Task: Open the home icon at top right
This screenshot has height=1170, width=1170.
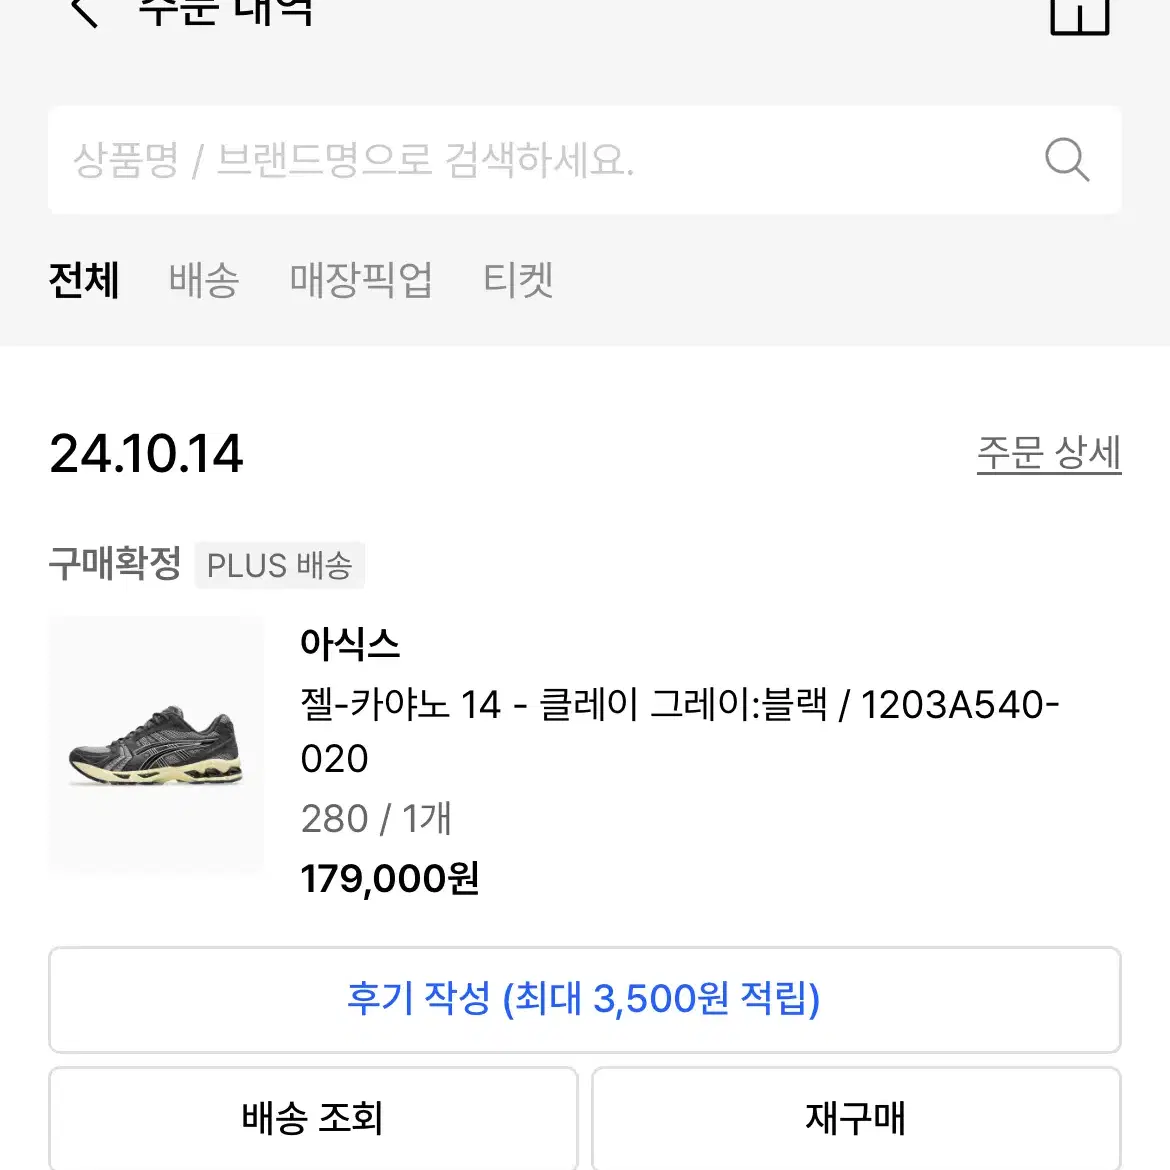Action: [x=1079, y=15]
